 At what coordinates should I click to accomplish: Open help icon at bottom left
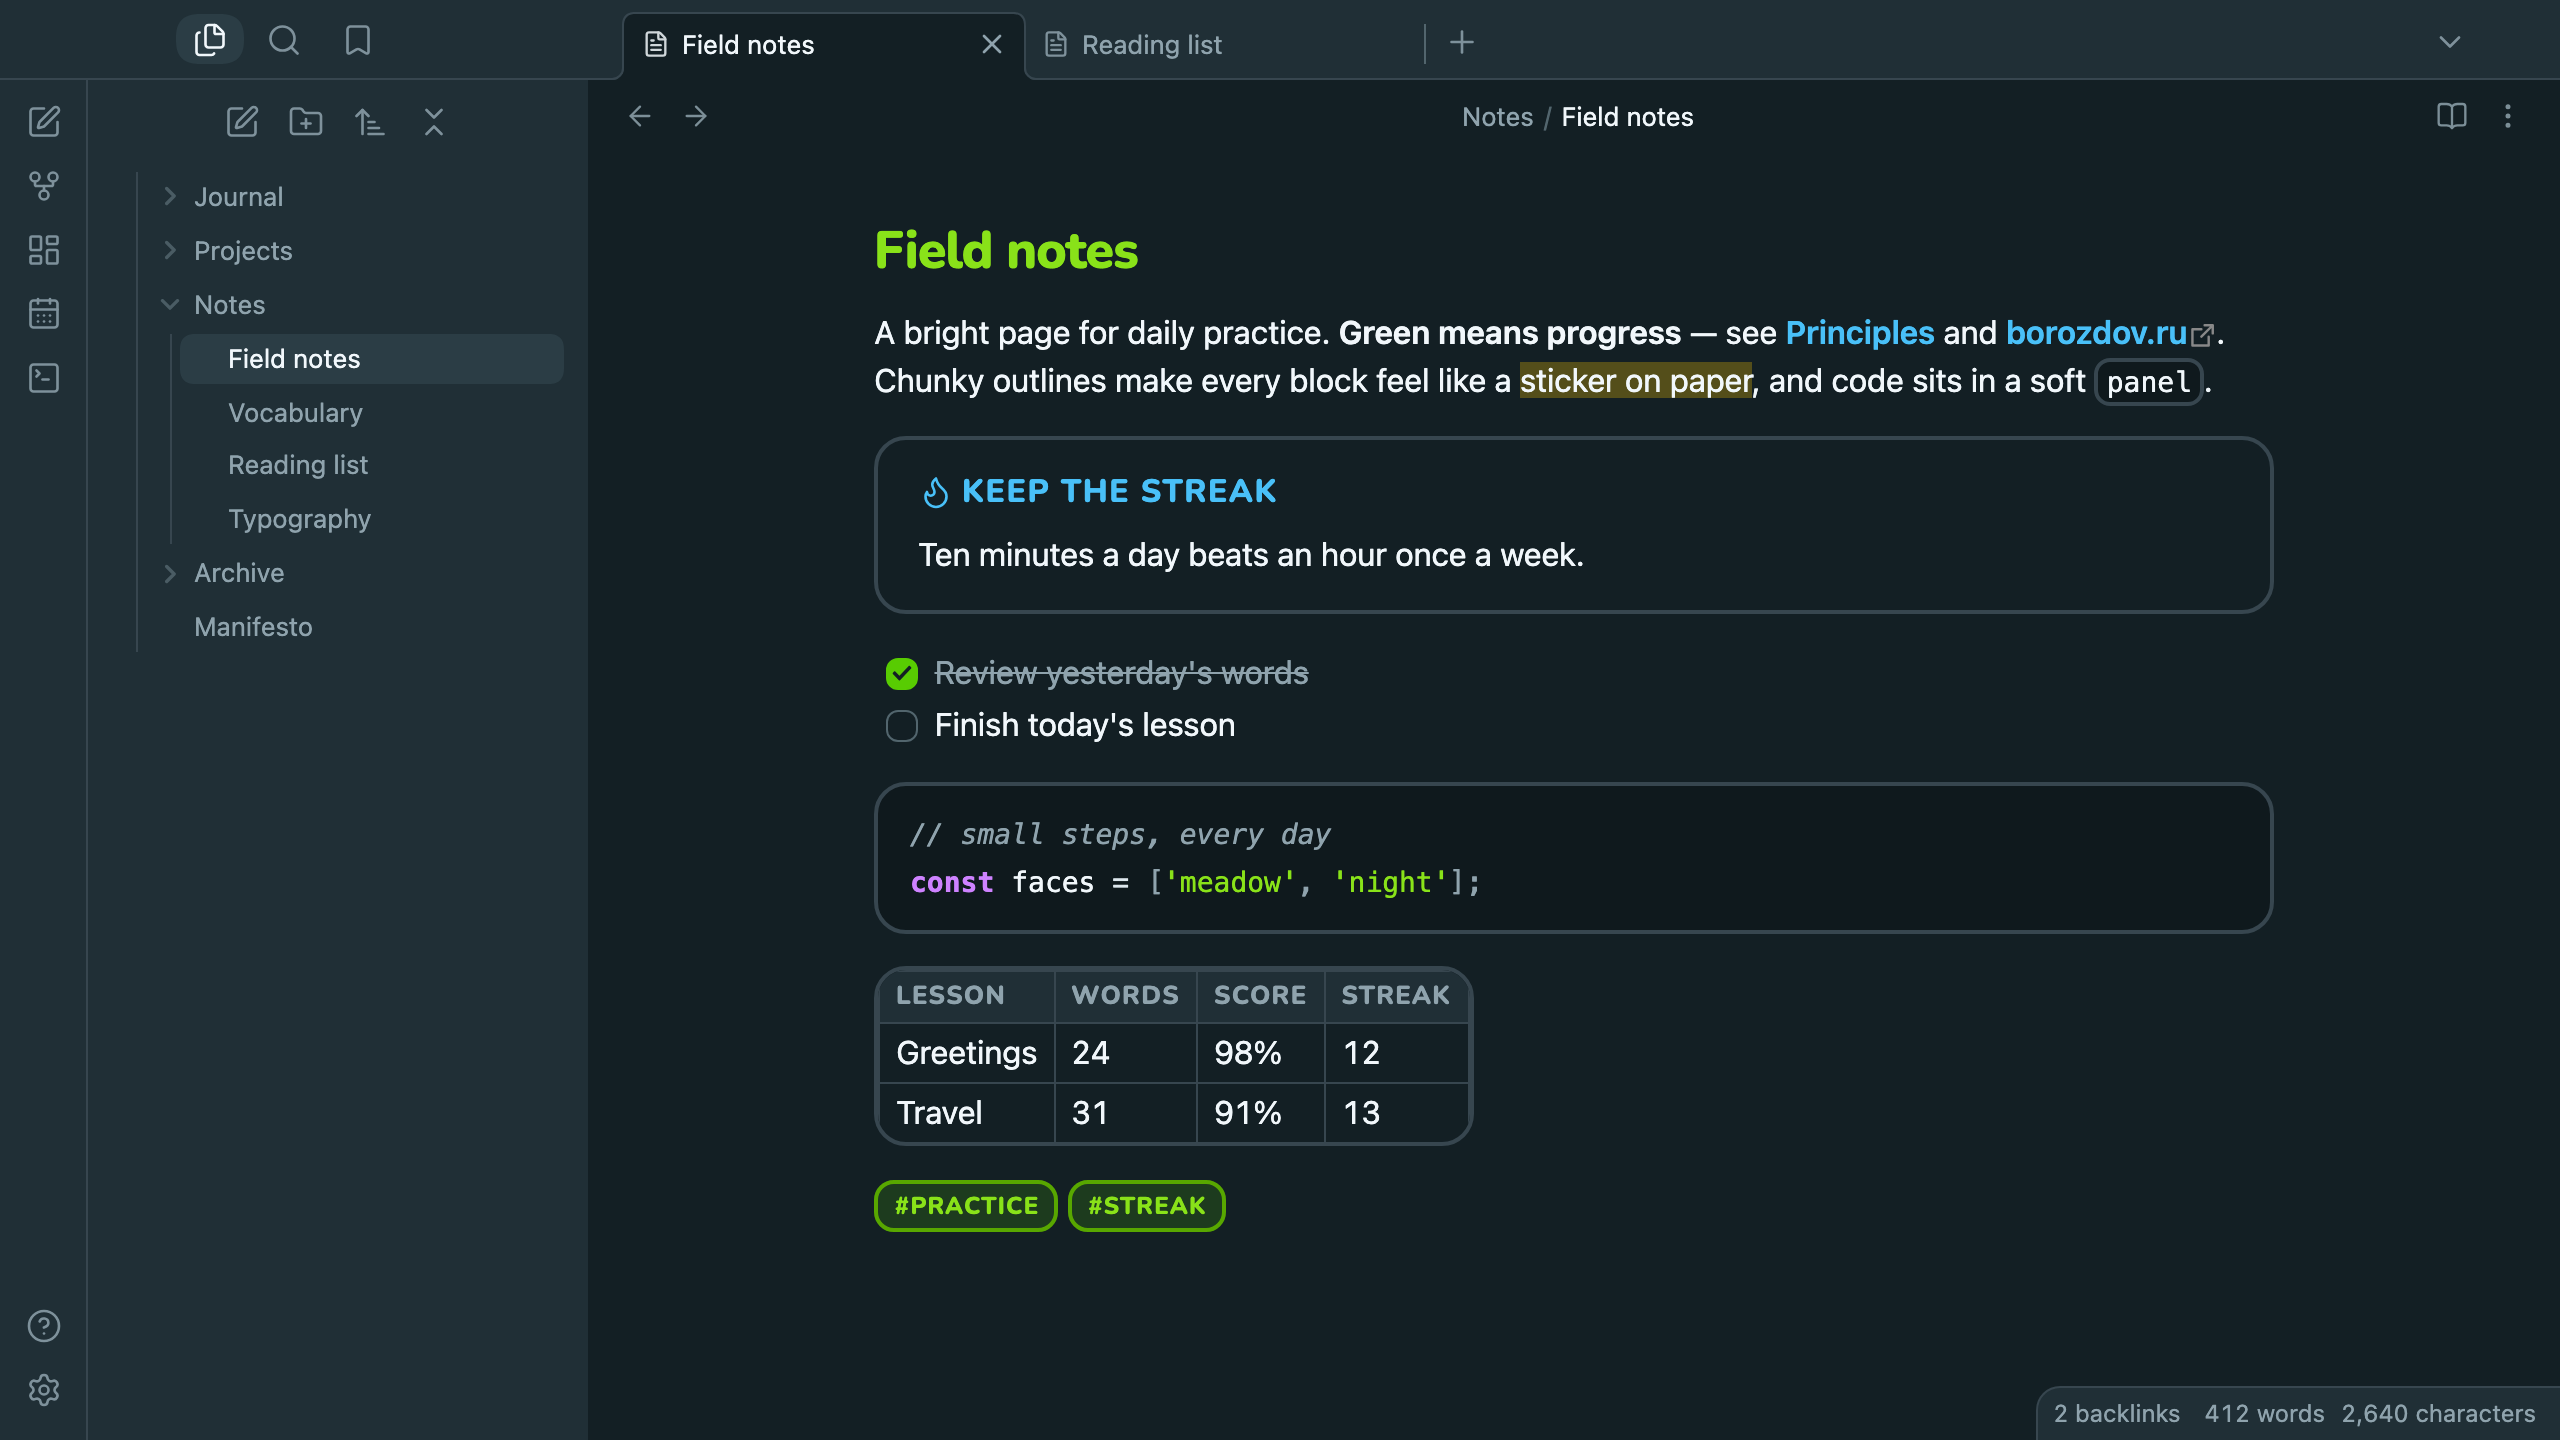(x=44, y=1326)
